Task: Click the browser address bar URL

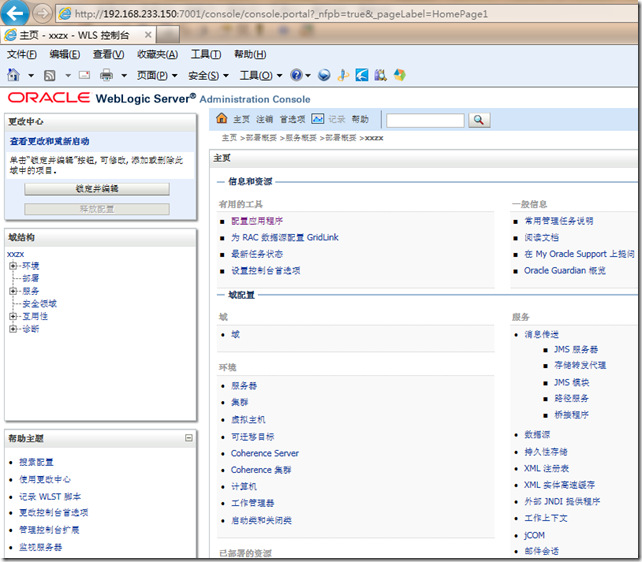Action: pos(281,14)
